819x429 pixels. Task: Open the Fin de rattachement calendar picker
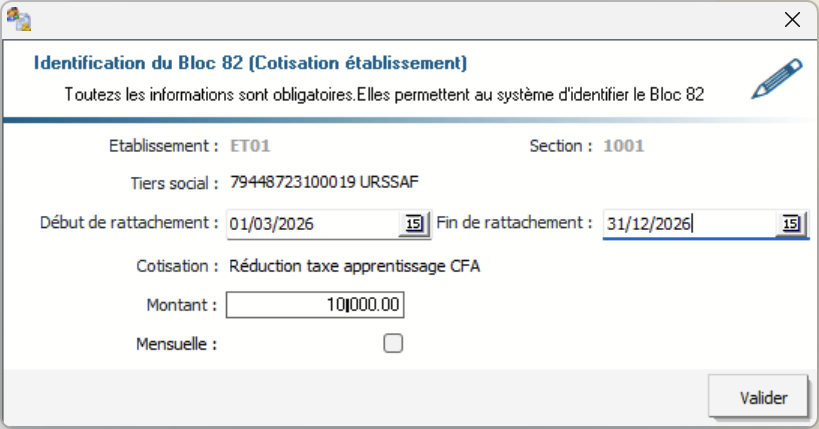click(791, 224)
